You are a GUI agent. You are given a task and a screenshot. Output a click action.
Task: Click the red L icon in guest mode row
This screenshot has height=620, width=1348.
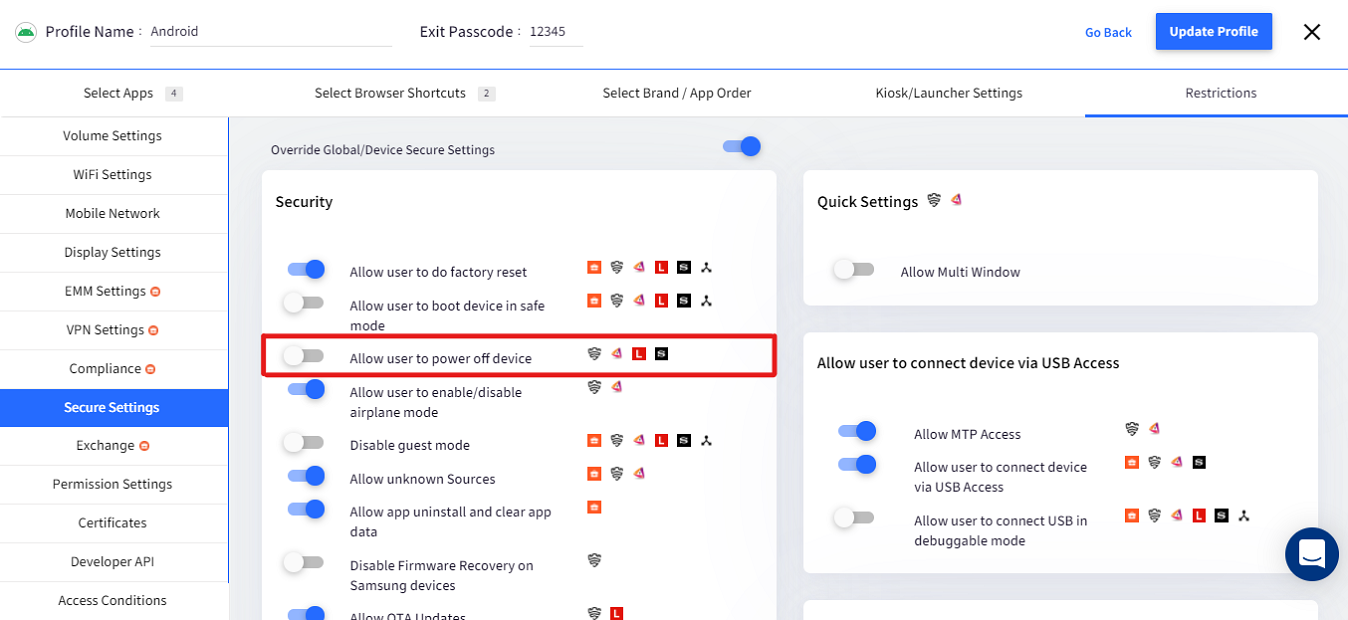(661, 440)
